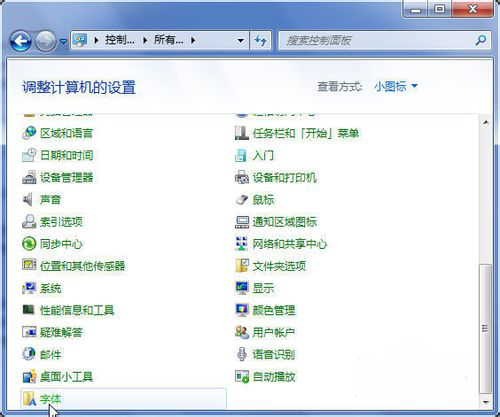Click the 设备和打印机 printer icon
The image size is (500, 417).
click(242, 177)
